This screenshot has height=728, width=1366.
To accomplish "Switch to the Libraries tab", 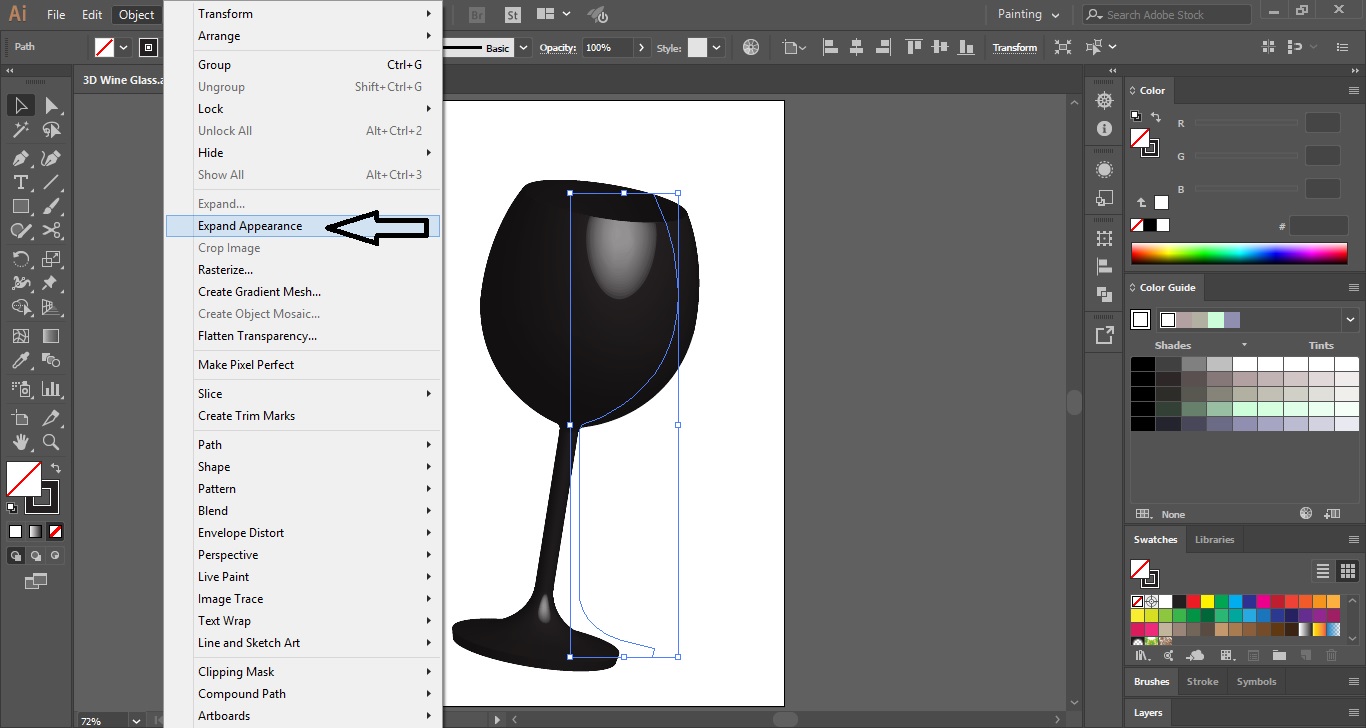I will (1214, 539).
